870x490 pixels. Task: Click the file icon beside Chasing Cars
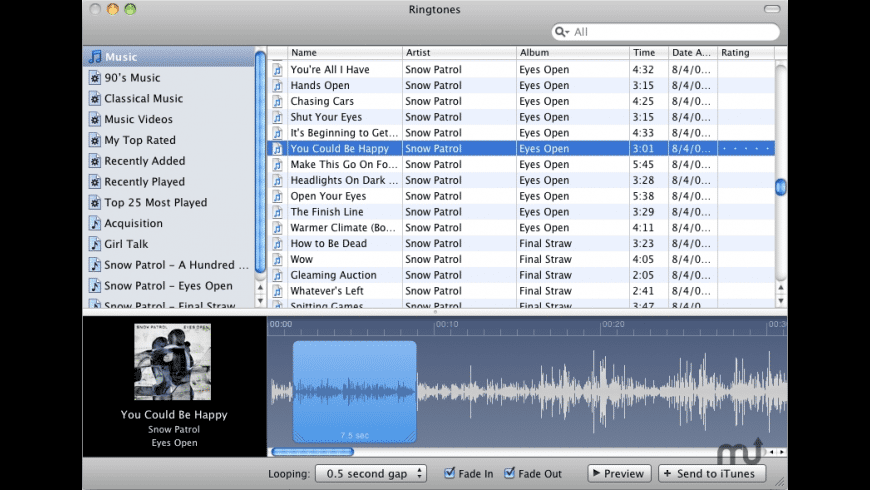(277, 101)
